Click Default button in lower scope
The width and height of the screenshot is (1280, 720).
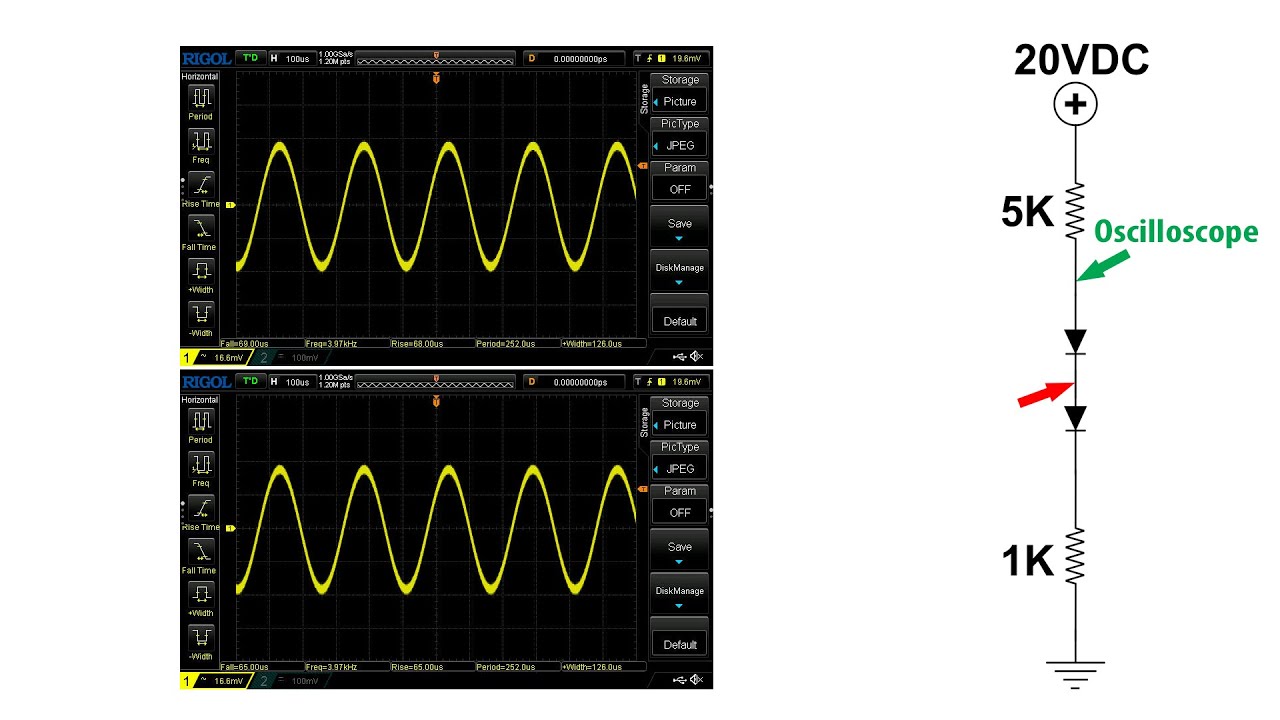680,638
